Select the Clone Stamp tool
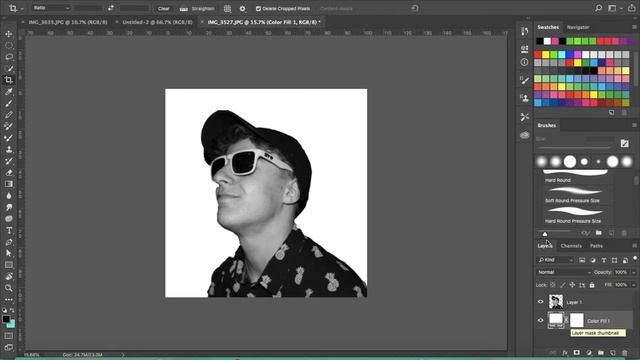The width and height of the screenshot is (640, 360). tap(9, 149)
